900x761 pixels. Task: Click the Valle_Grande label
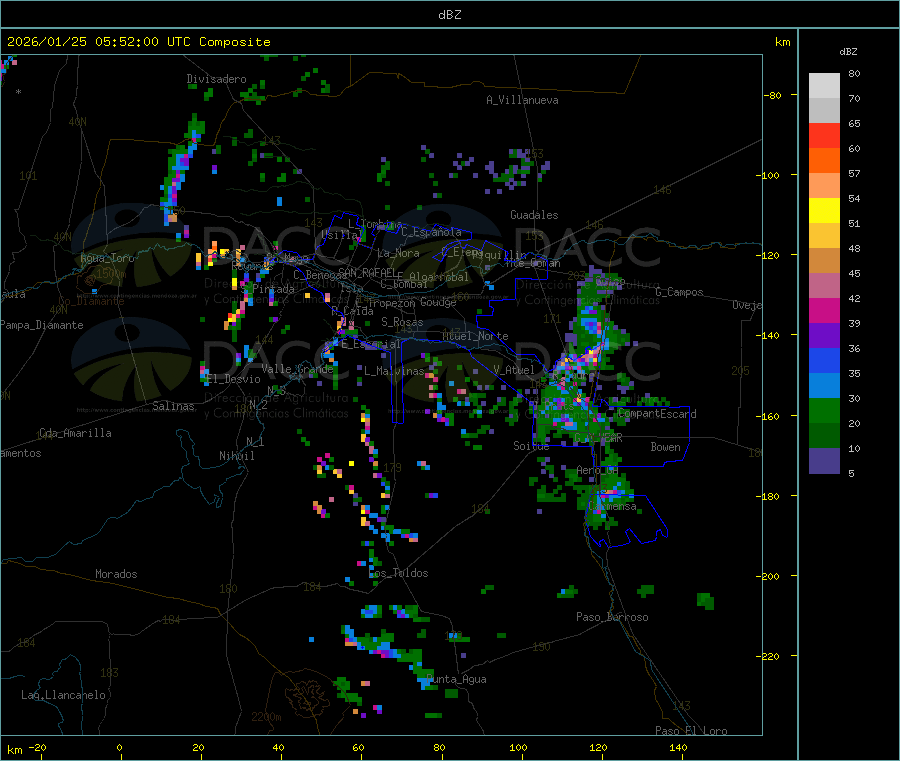tap(297, 368)
